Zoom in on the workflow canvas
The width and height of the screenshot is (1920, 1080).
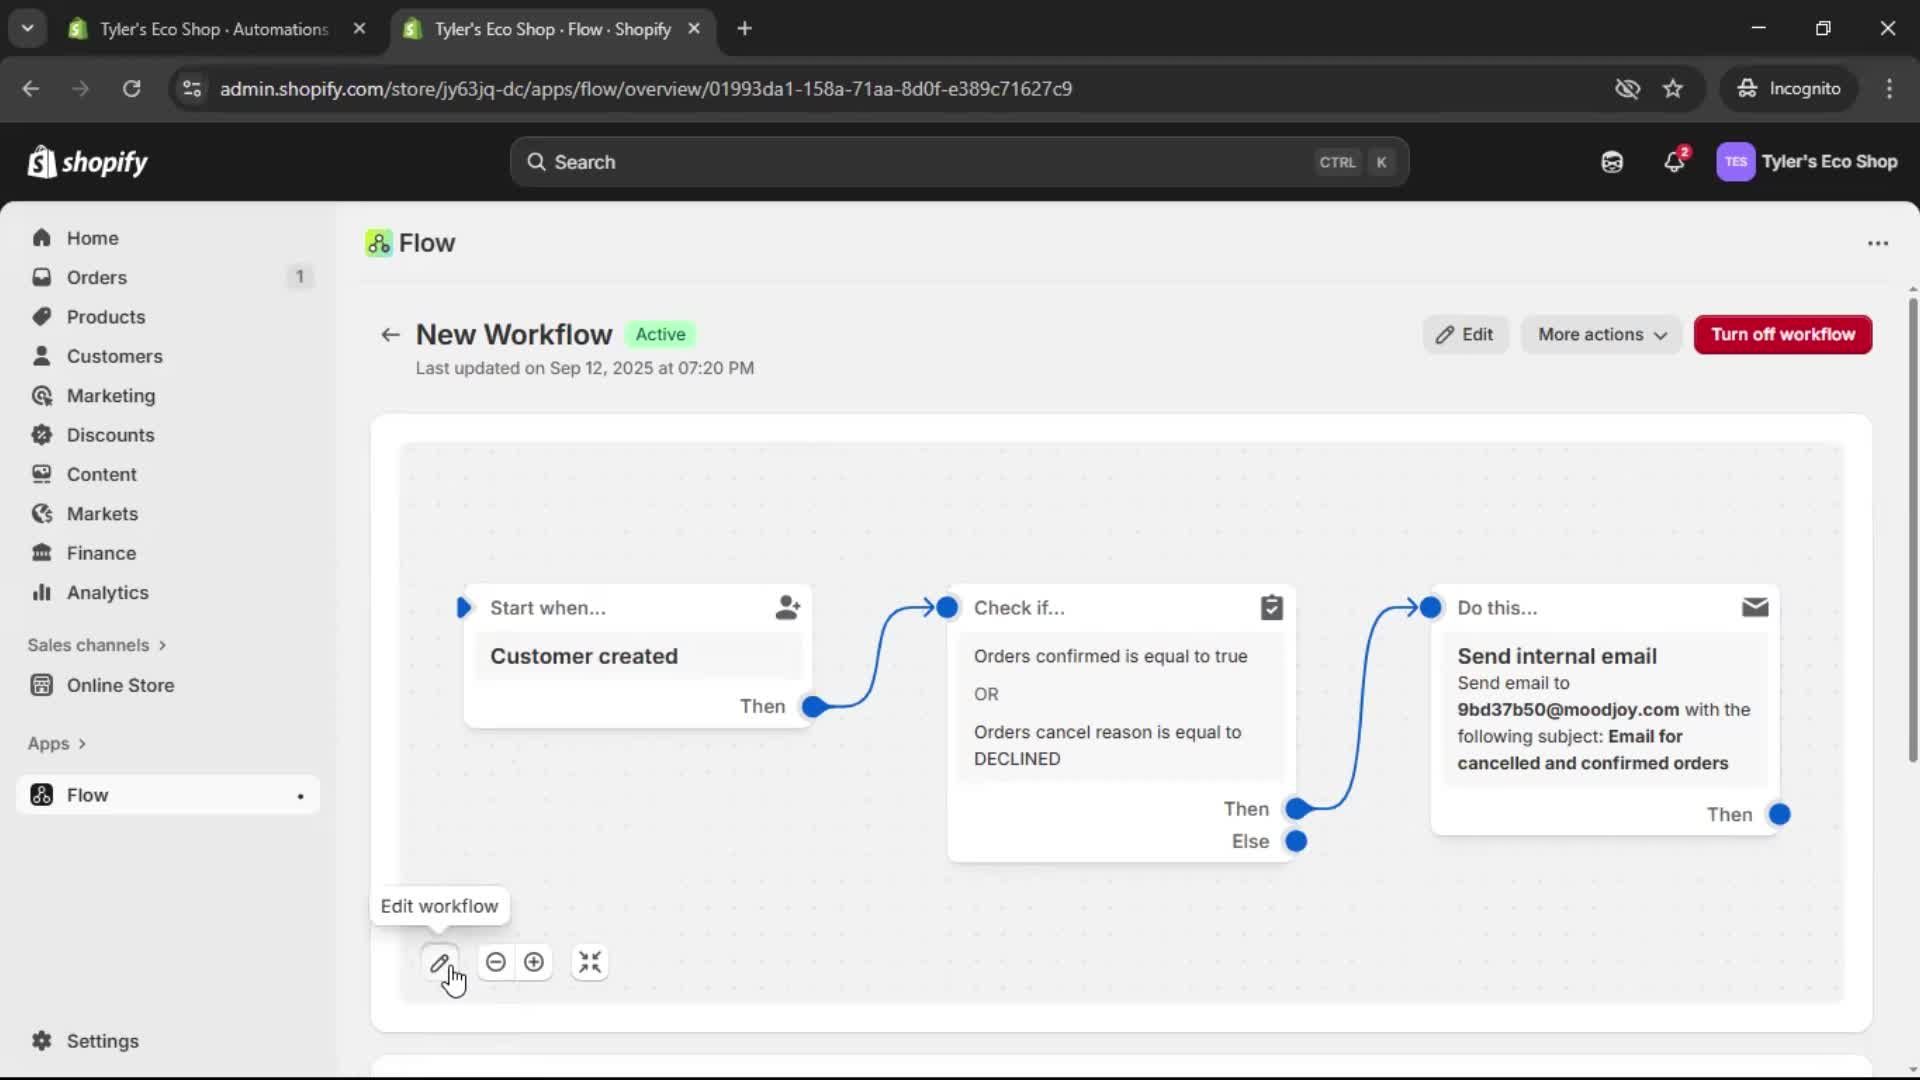(x=534, y=962)
